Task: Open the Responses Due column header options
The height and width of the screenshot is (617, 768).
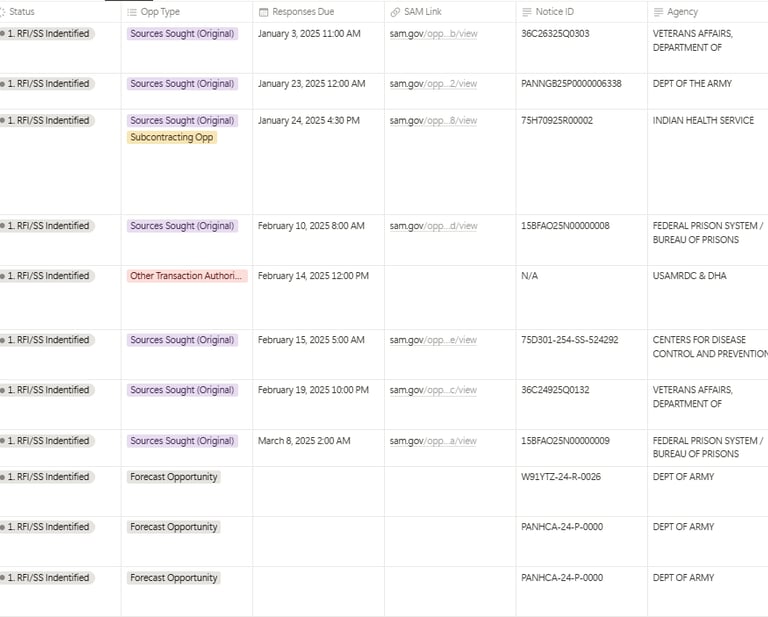Action: [303, 12]
